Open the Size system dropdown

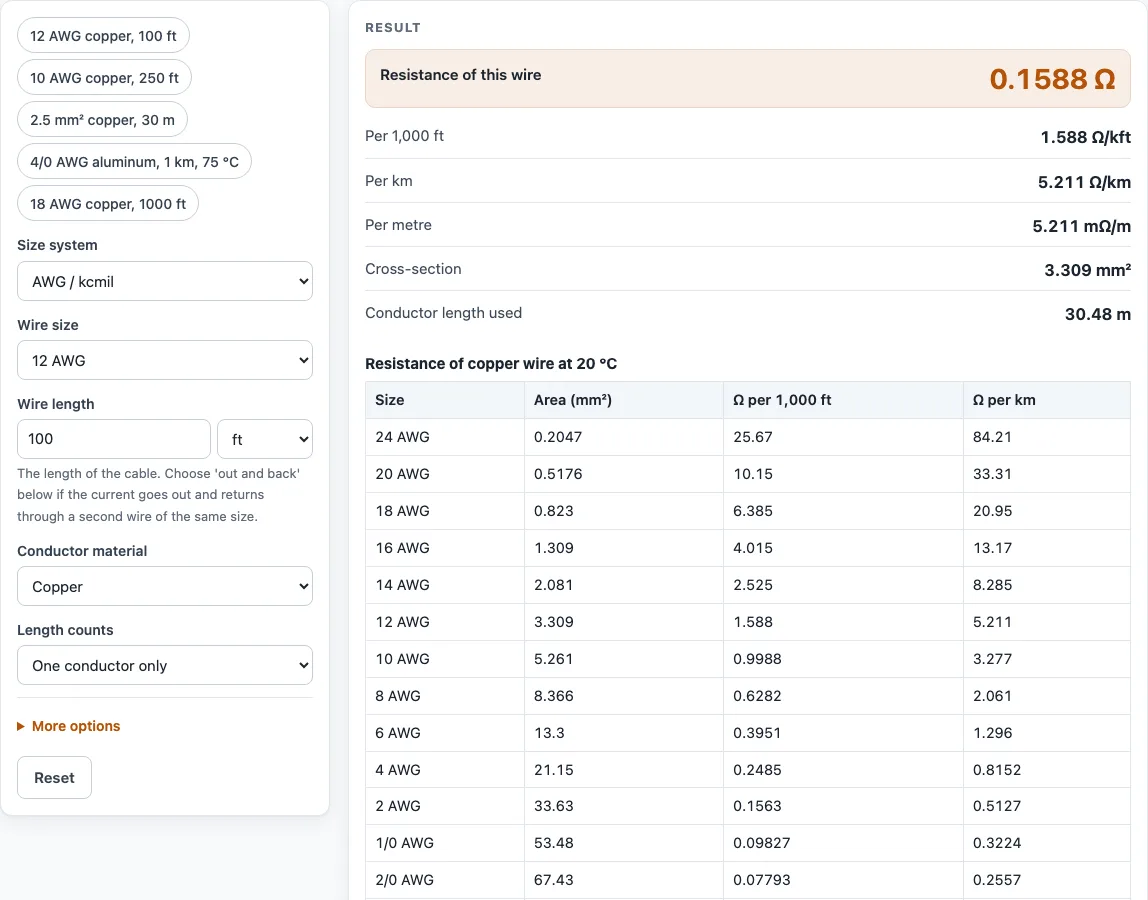coord(165,281)
